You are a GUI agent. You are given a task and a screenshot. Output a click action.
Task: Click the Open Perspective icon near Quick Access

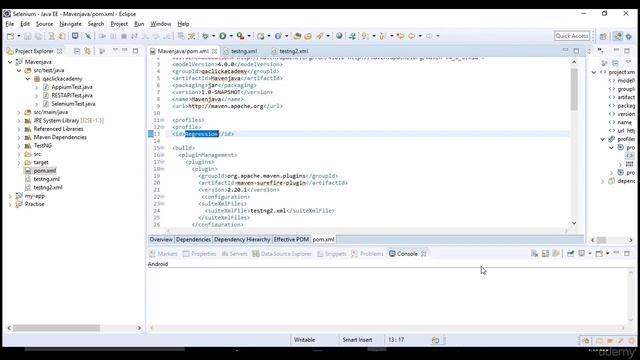[603, 36]
